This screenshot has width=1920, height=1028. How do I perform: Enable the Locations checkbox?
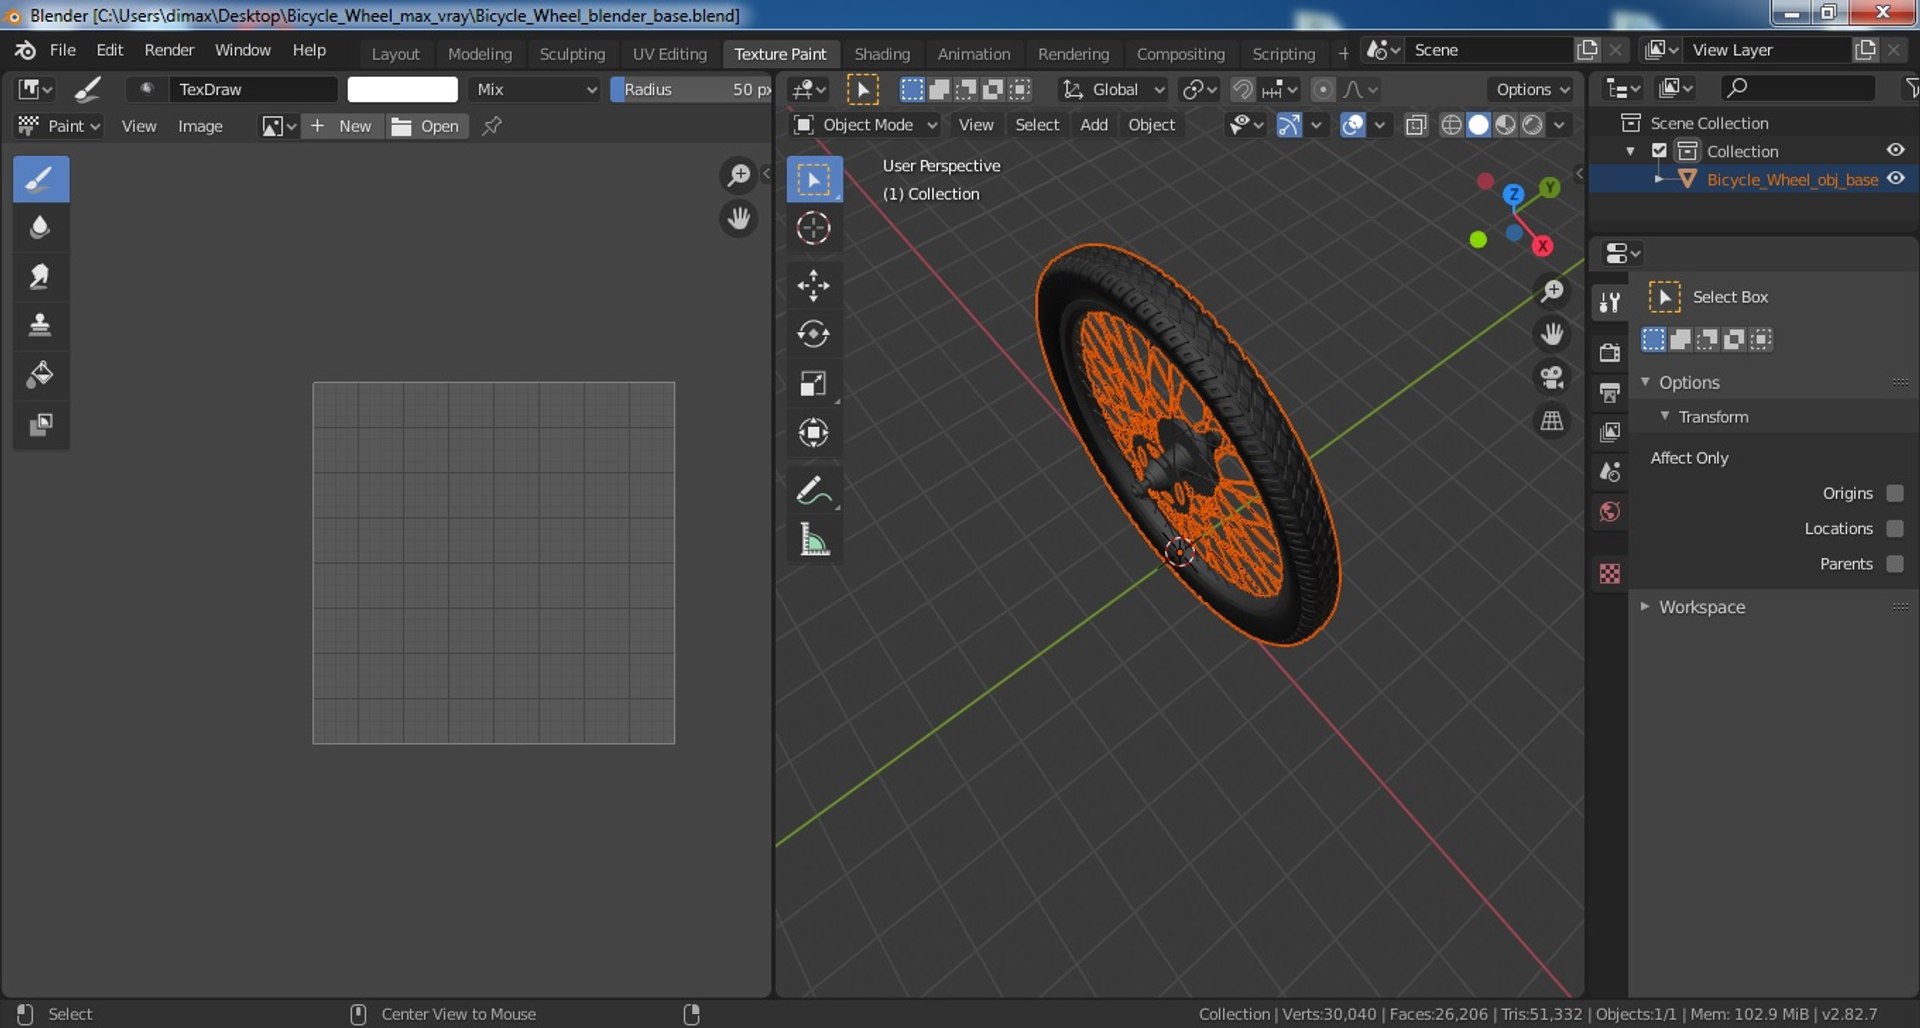coord(1894,528)
